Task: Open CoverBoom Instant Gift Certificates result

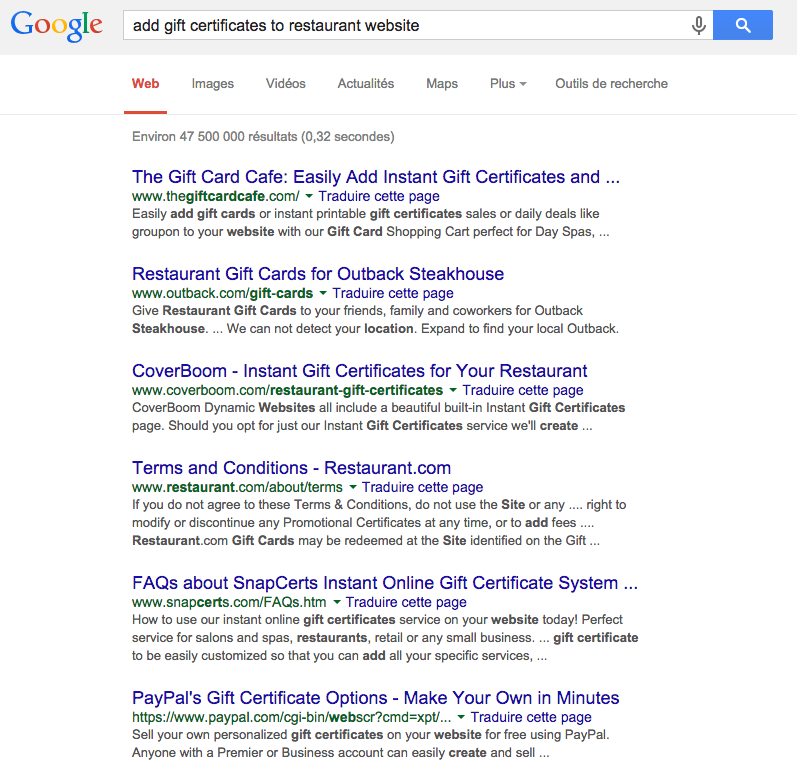Action: click(x=359, y=371)
